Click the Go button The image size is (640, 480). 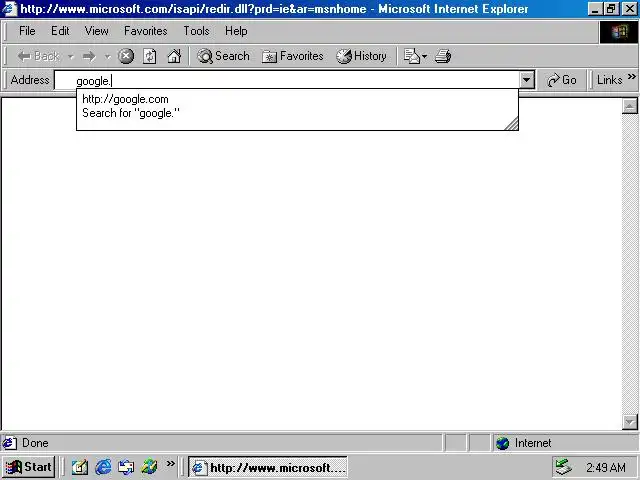pyautogui.click(x=562, y=80)
